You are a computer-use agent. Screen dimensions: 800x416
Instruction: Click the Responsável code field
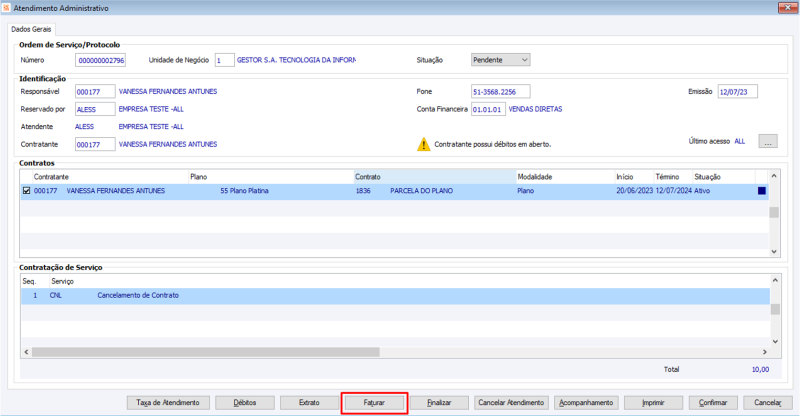[95, 92]
